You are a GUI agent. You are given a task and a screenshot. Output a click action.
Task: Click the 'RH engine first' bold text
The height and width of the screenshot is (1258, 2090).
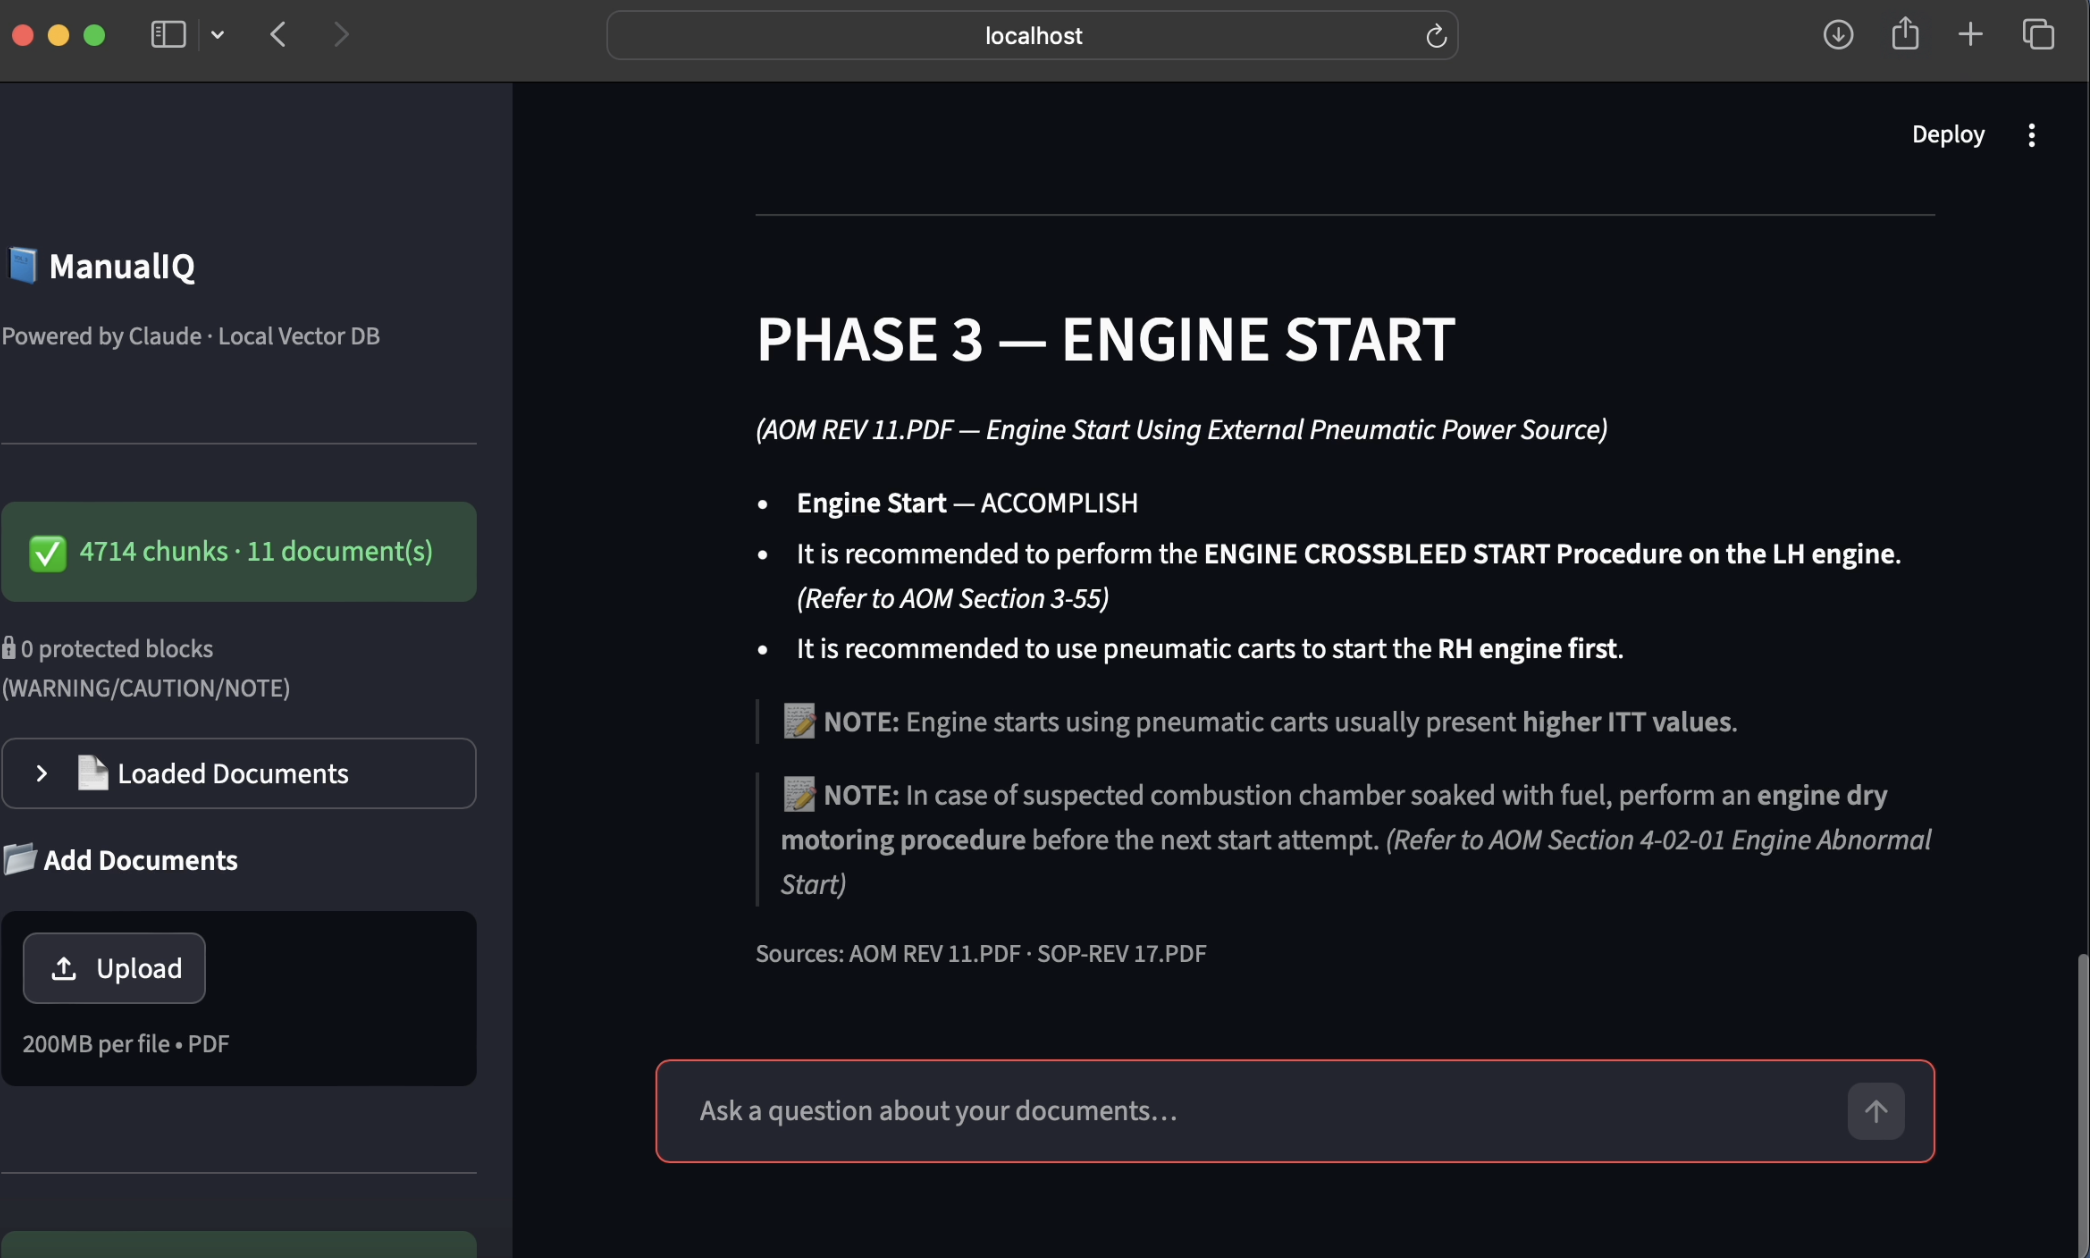pyautogui.click(x=1527, y=649)
